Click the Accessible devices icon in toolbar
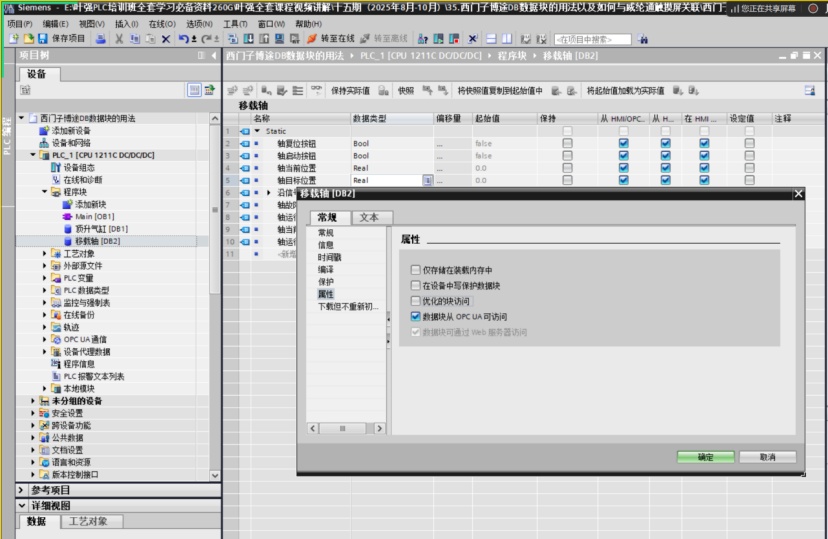 pos(422,39)
